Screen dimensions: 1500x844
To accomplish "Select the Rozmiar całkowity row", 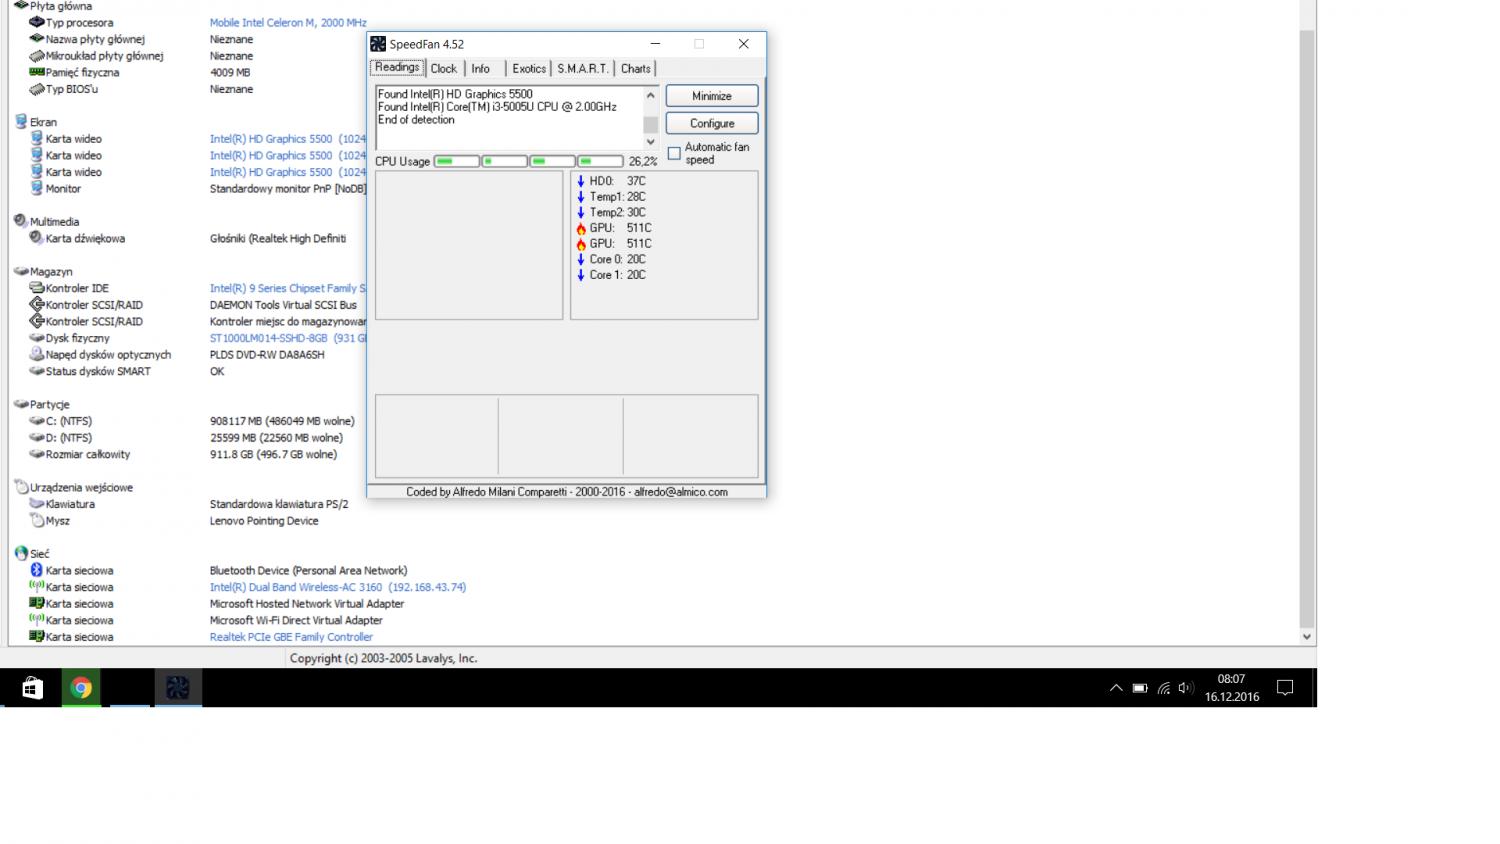I will [88, 454].
